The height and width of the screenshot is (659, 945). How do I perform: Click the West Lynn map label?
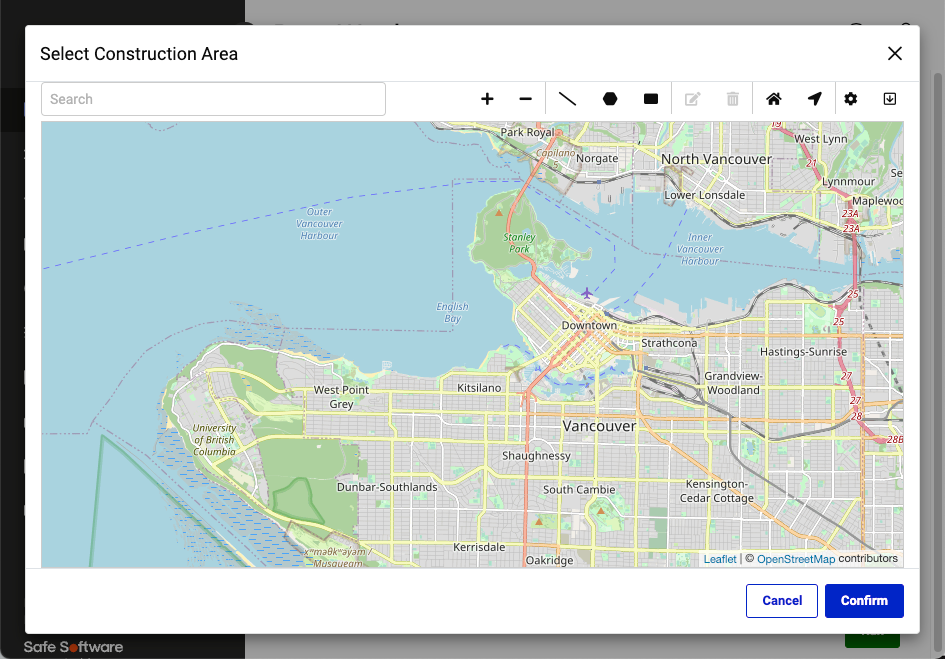821,139
